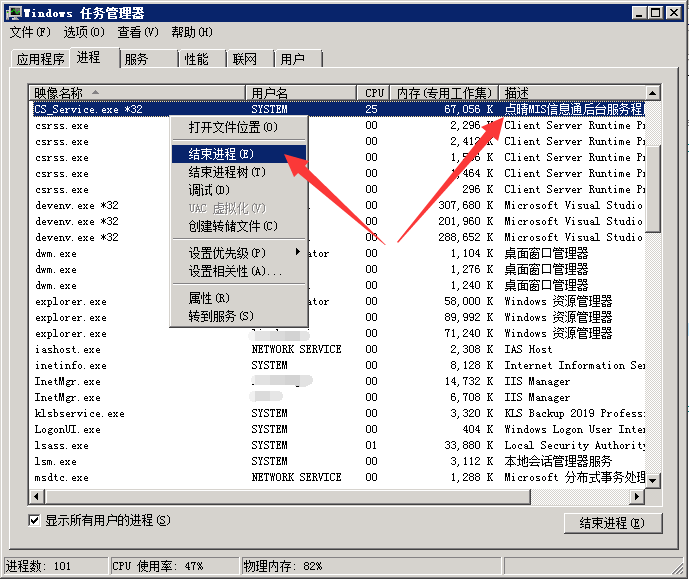The width and height of the screenshot is (689, 579).
Task: Go to the 应用程序 tab
Action: click(x=40, y=59)
